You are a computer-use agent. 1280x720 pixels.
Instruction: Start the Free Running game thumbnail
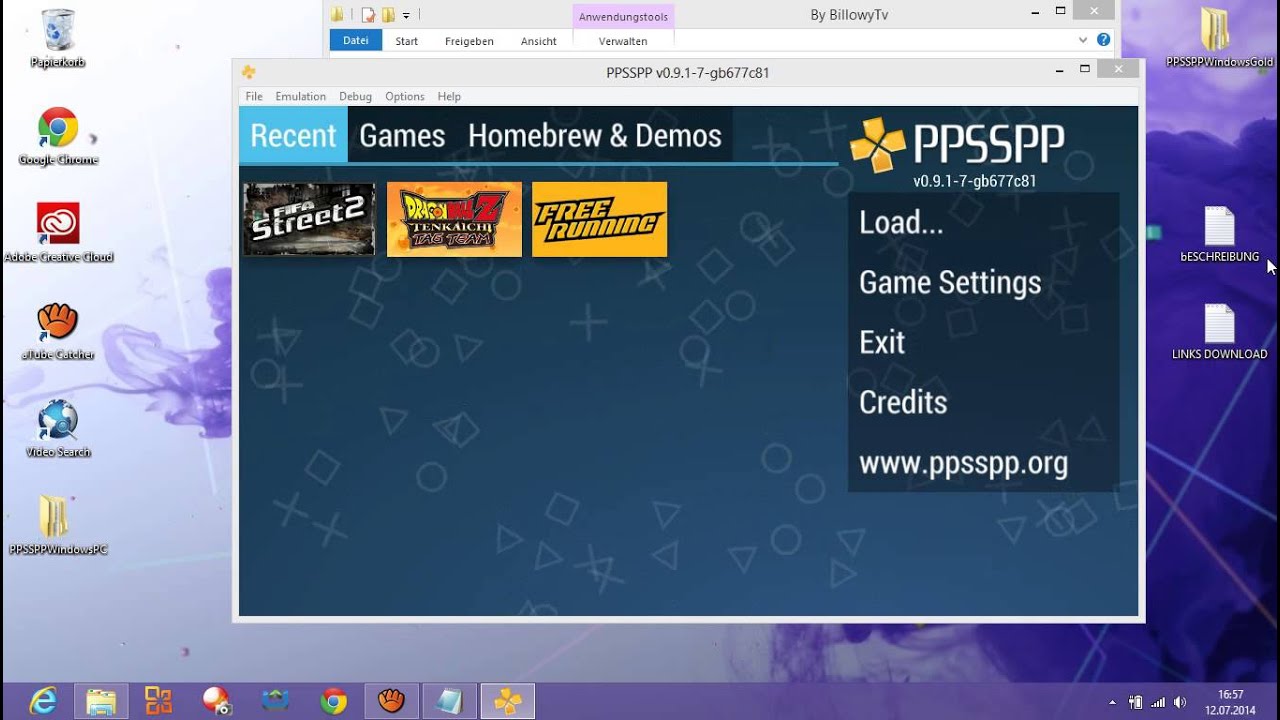click(599, 219)
